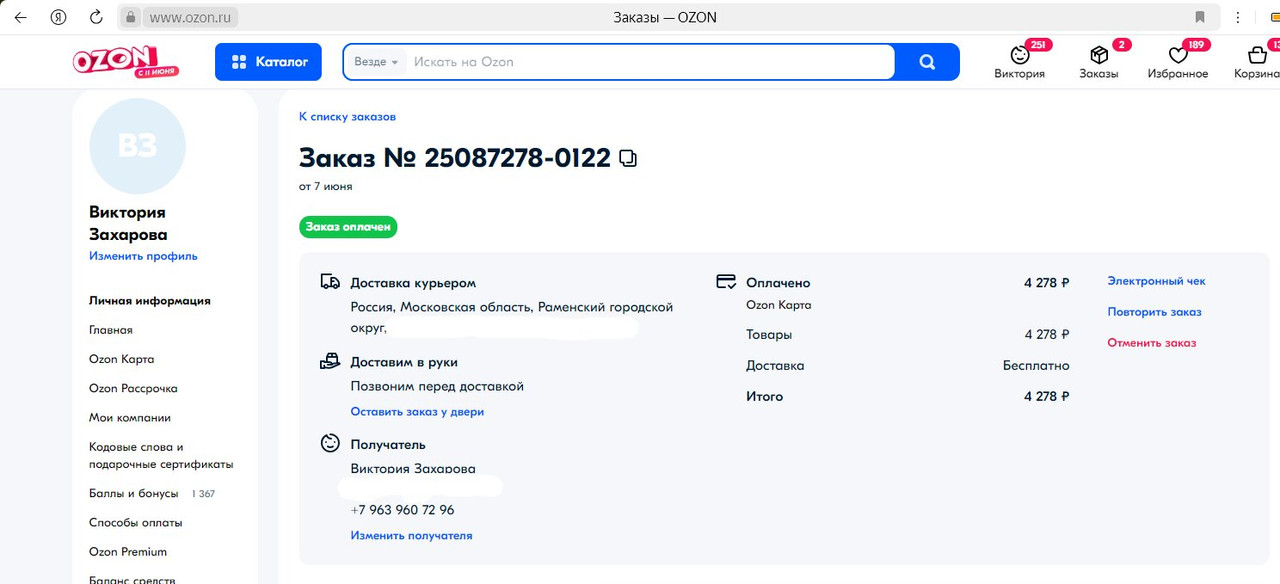Screen dimensions: 1280x584
Task: Click the courier delivery truck icon
Action: point(330,282)
